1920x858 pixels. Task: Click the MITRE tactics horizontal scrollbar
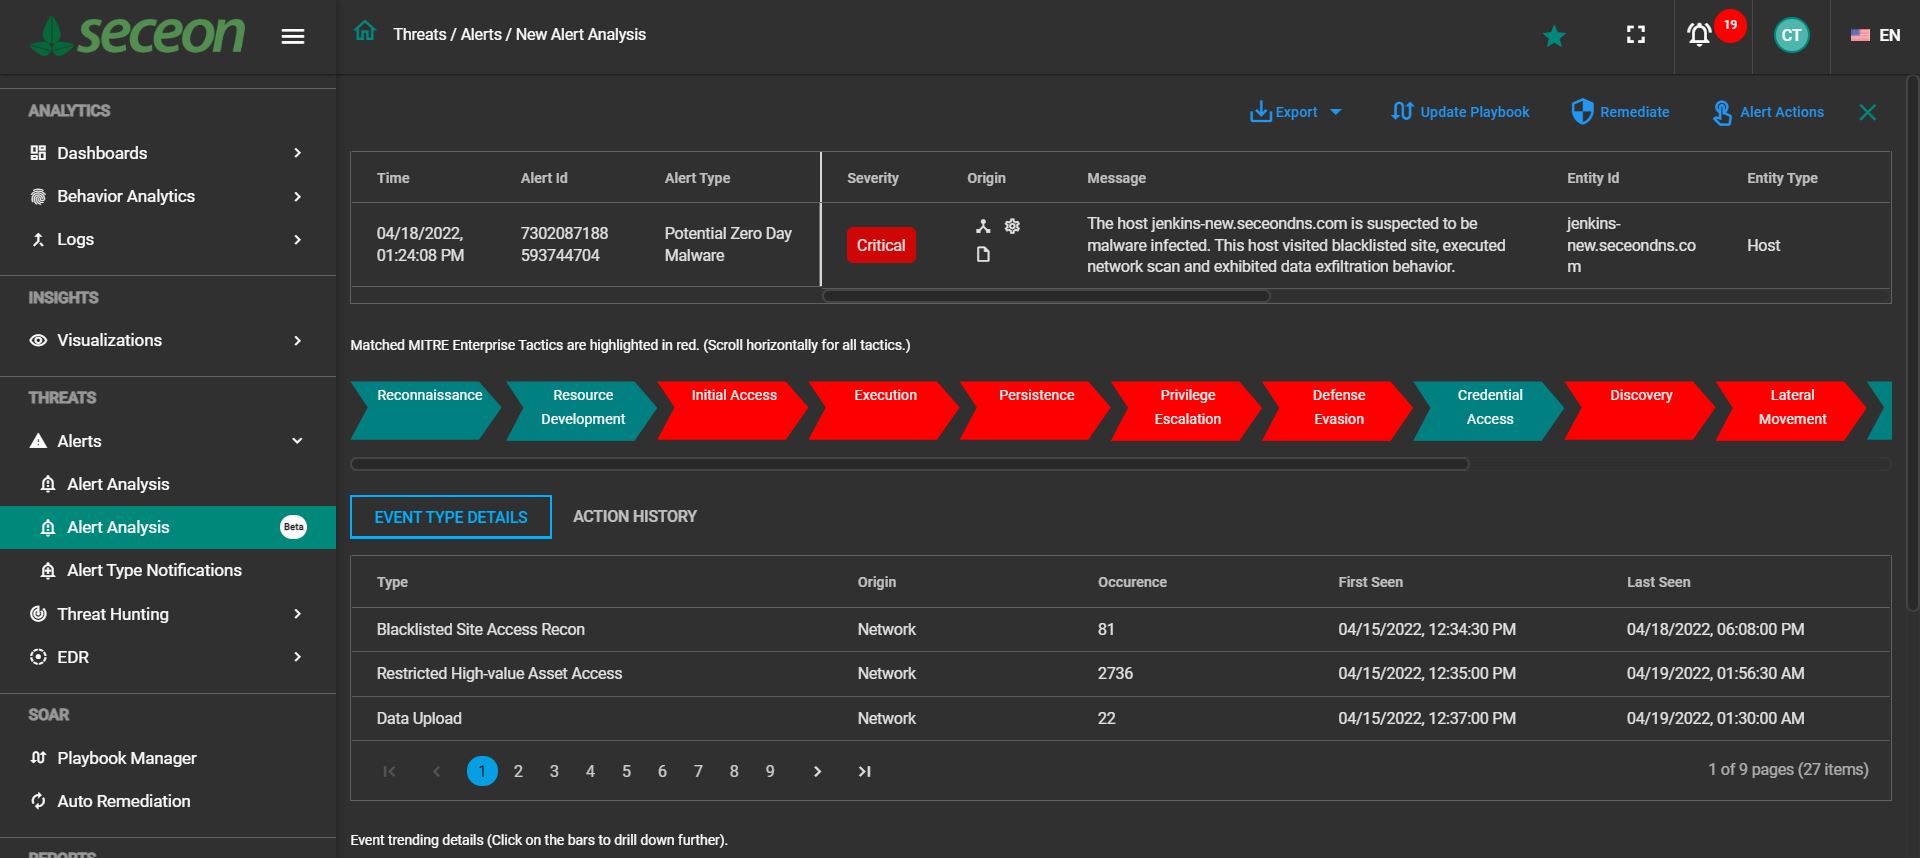[x=909, y=464]
